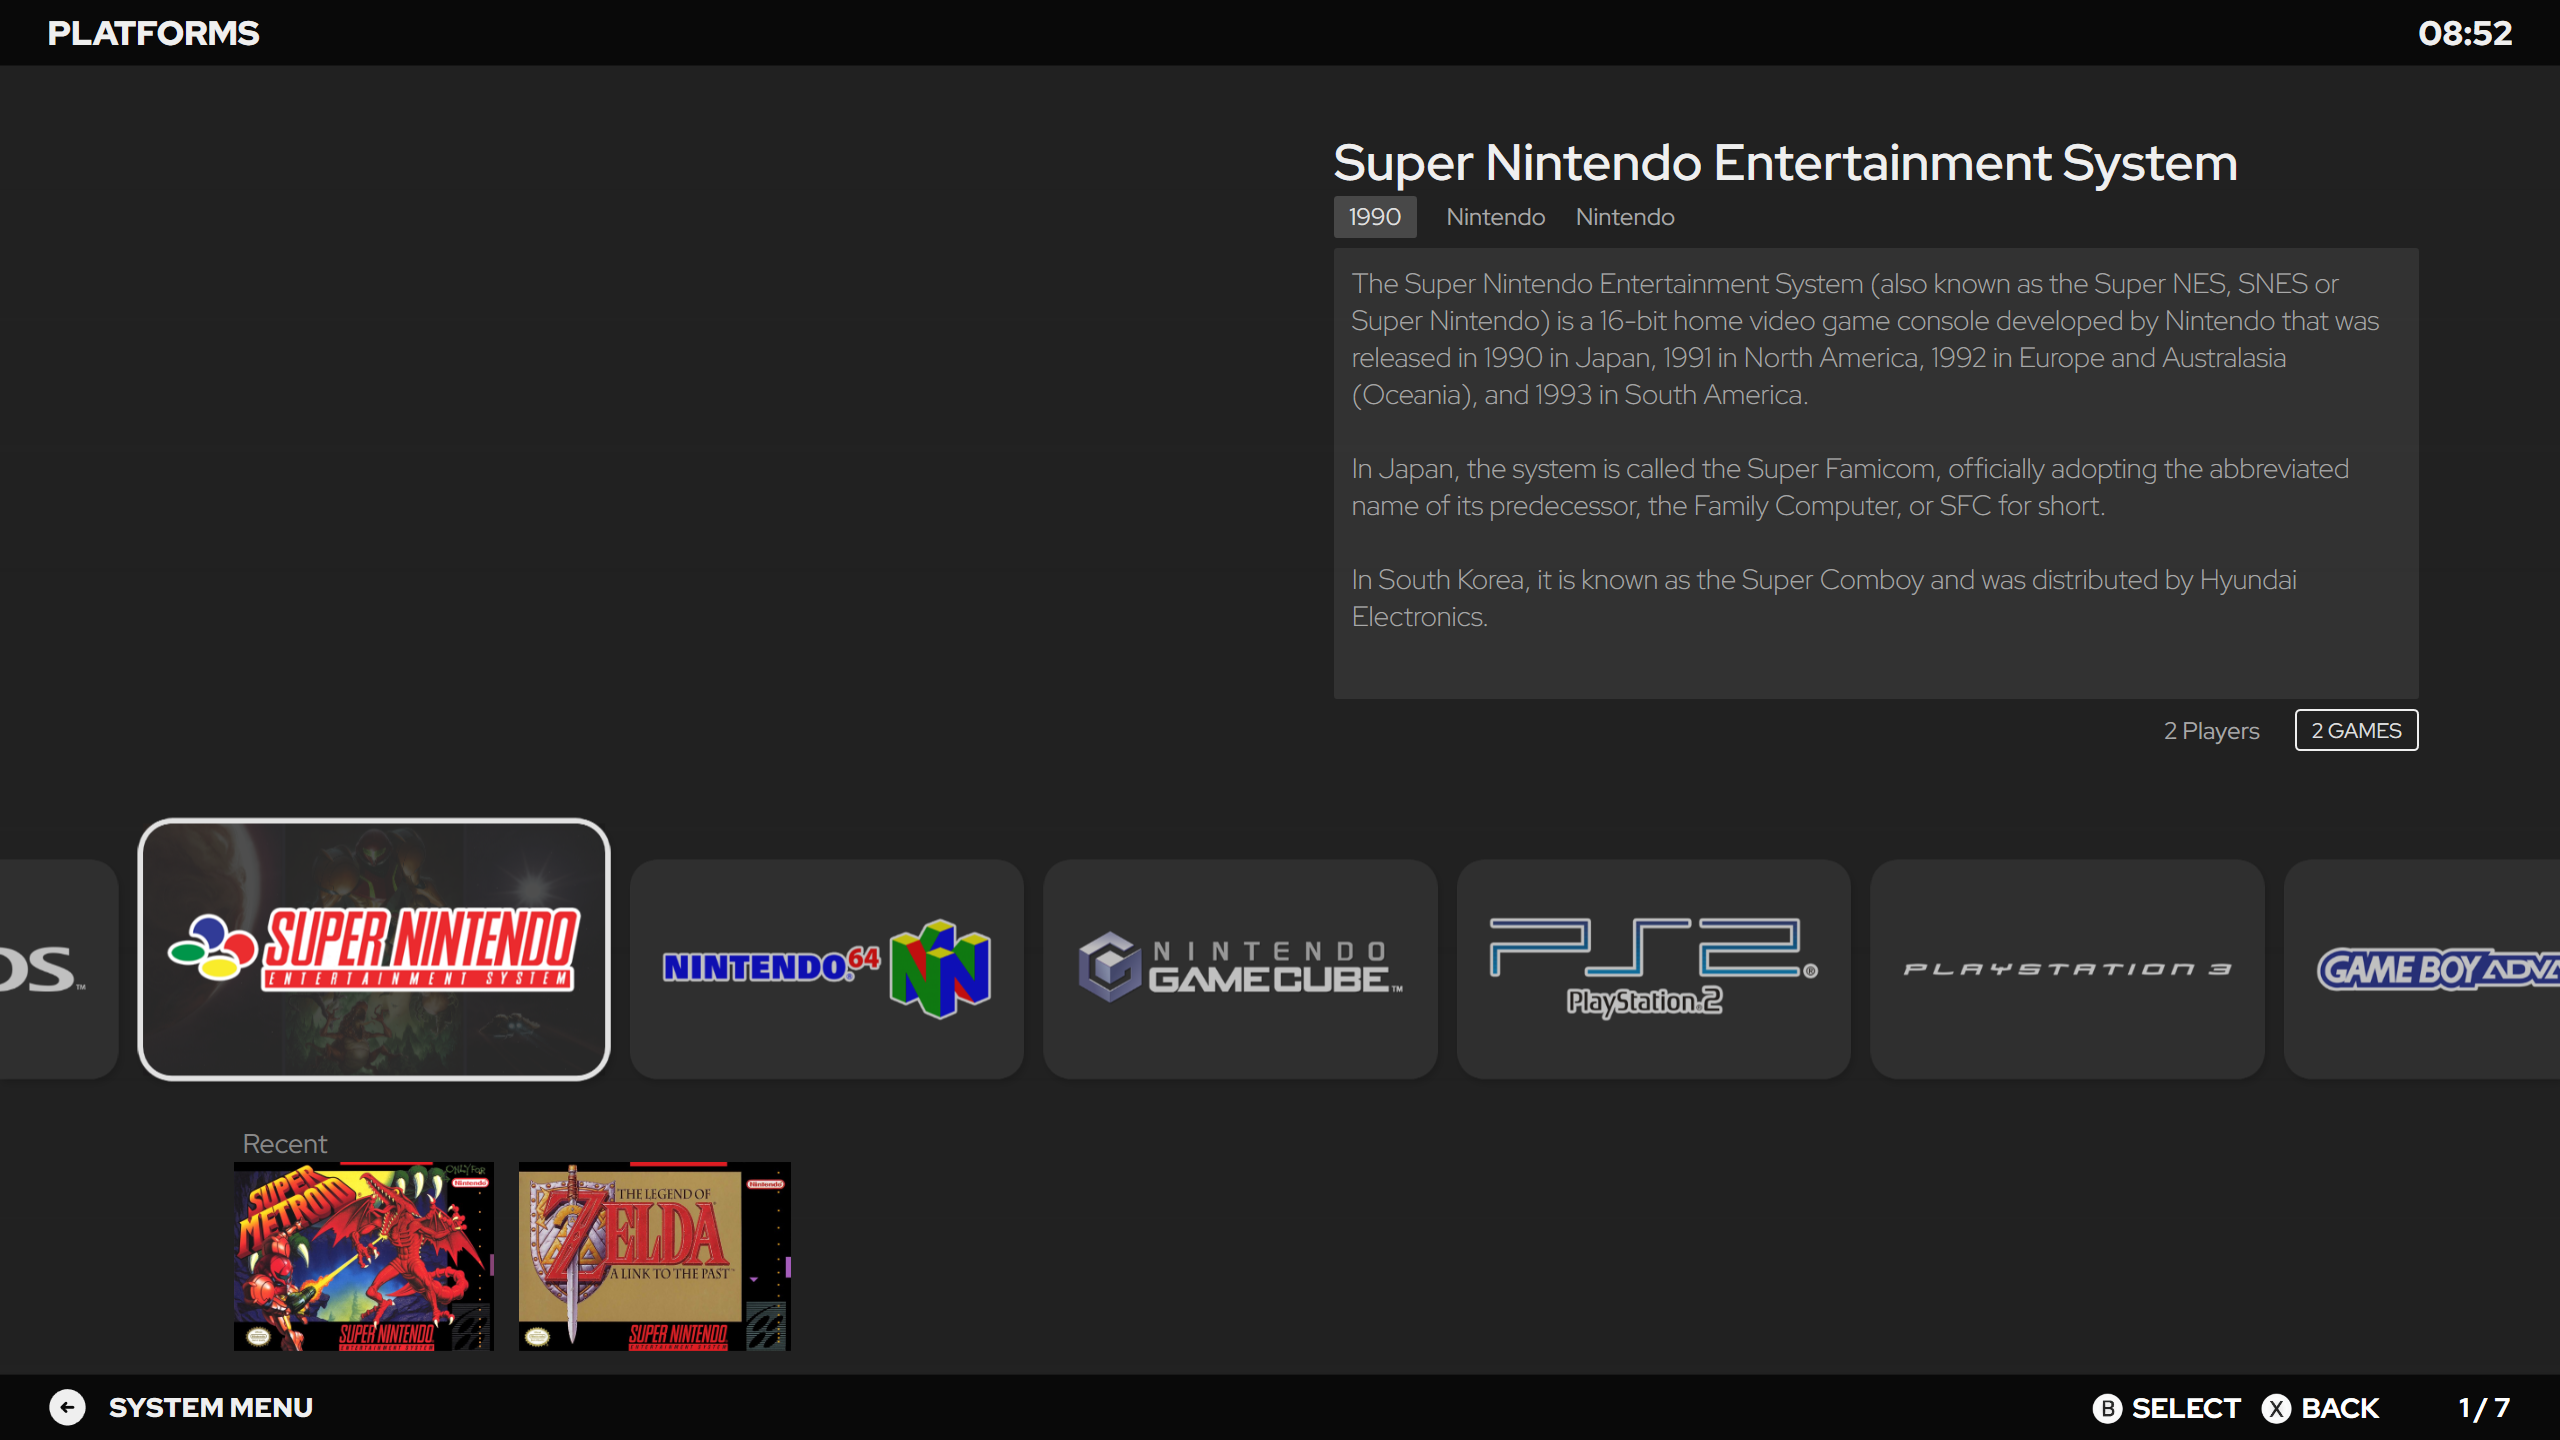Image resolution: width=2560 pixels, height=1440 pixels.
Task: Click the X button Back icon
Action: click(x=2277, y=1408)
